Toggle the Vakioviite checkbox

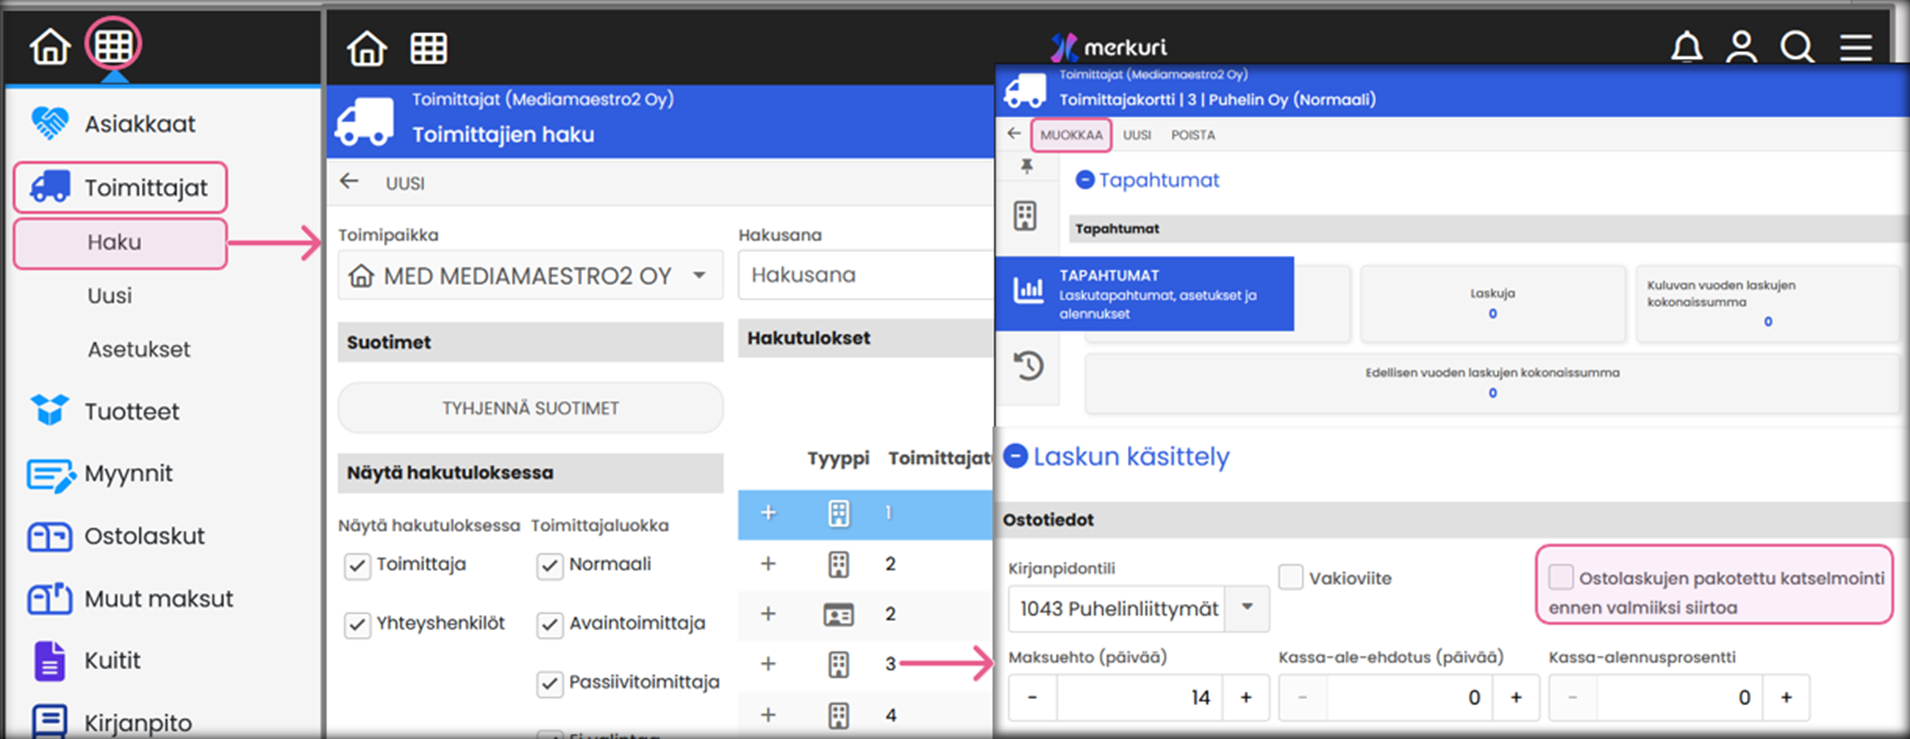[1291, 577]
